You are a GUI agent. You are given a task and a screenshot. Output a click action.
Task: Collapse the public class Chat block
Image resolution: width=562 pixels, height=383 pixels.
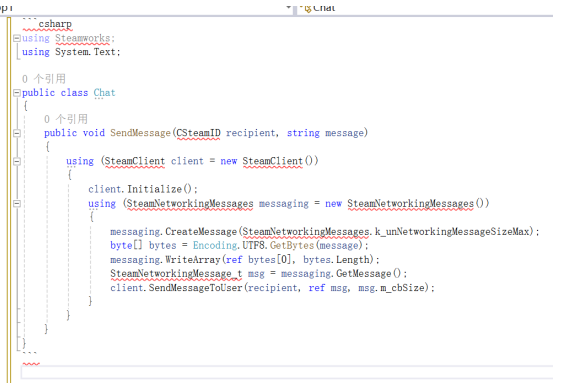coord(16,93)
